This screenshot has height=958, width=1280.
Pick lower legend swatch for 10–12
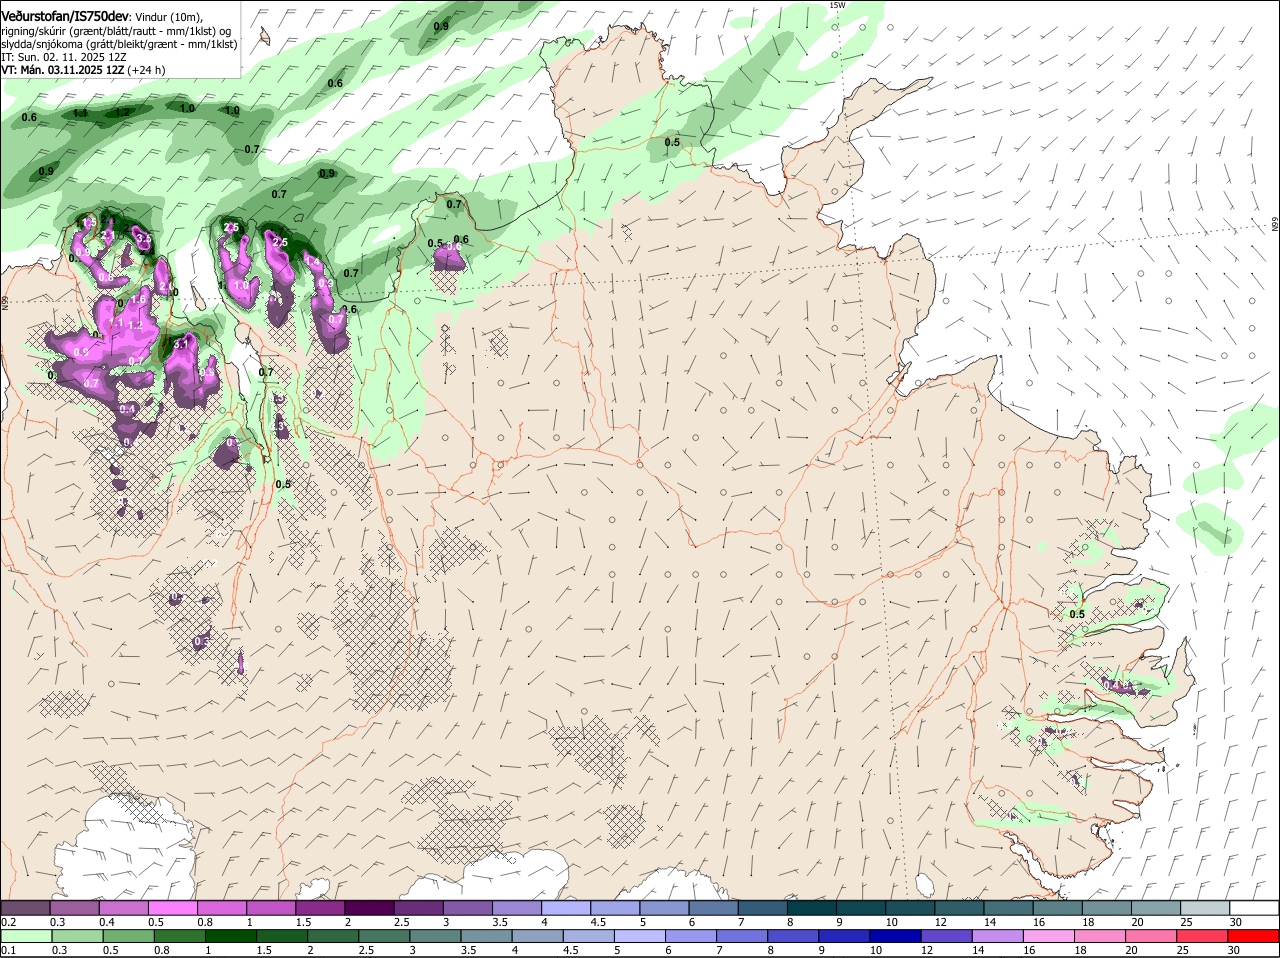[x=896, y=936]
